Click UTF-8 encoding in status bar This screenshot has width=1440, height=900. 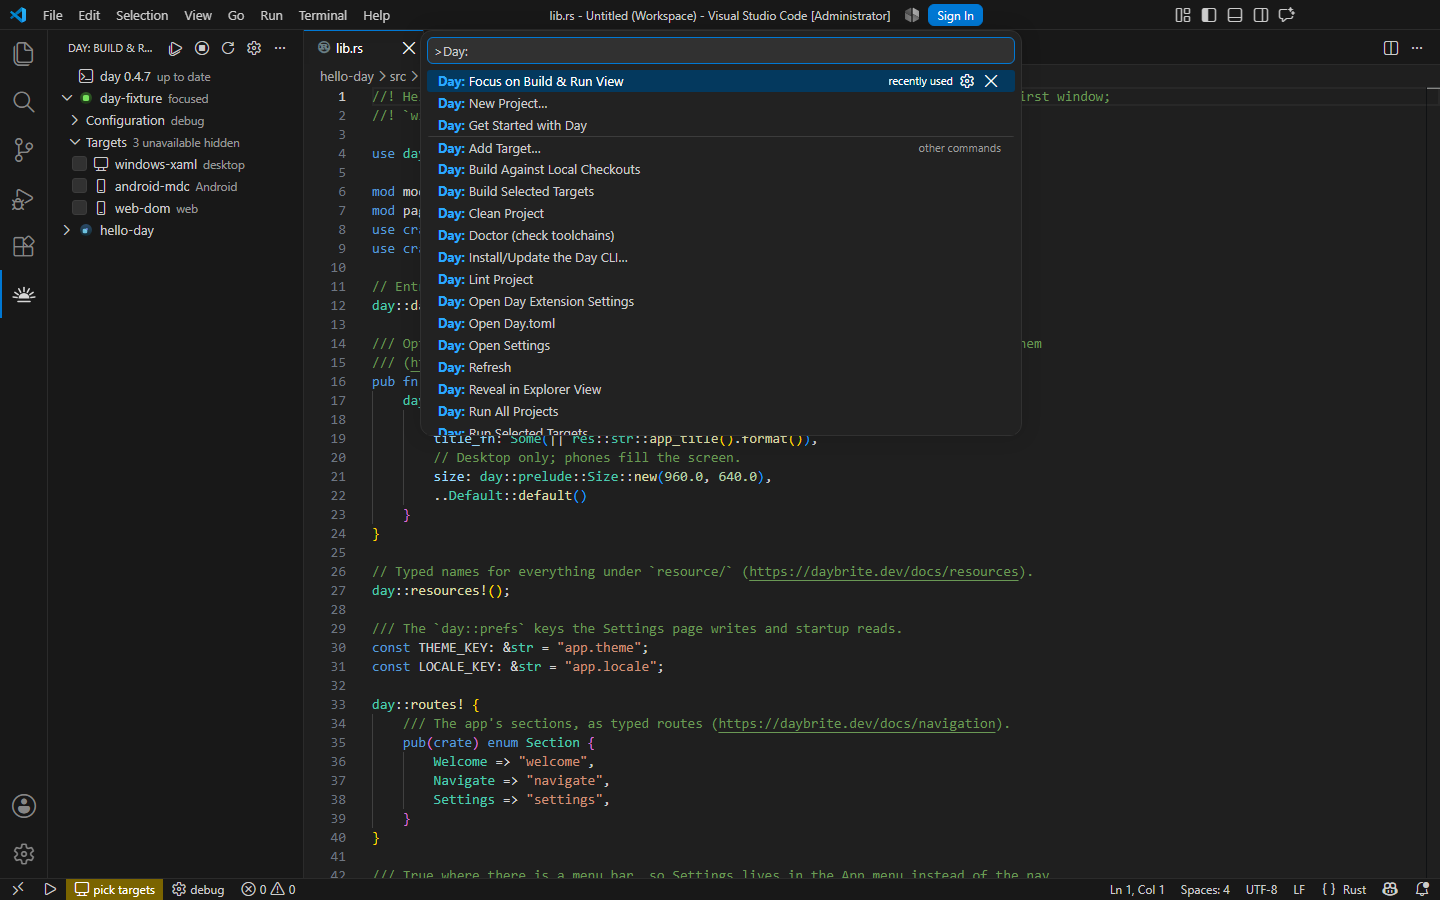1261,889
